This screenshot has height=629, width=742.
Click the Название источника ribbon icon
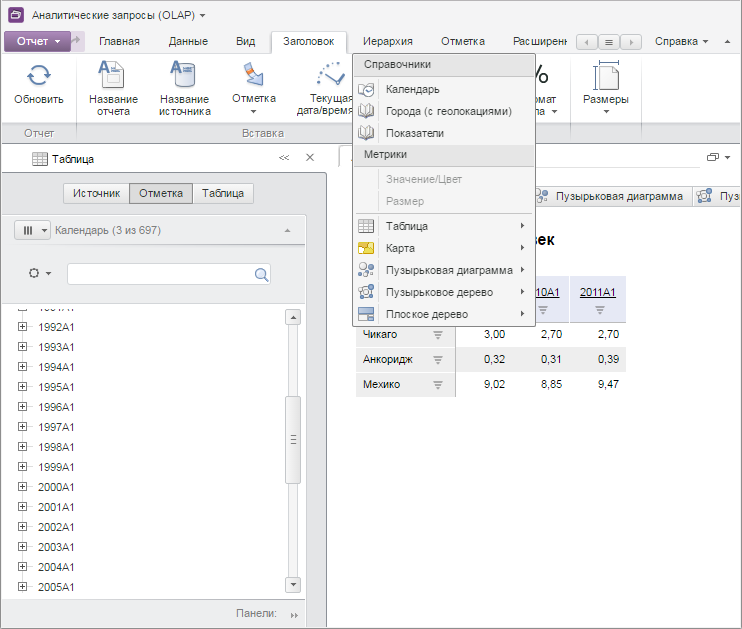point(184,75)
